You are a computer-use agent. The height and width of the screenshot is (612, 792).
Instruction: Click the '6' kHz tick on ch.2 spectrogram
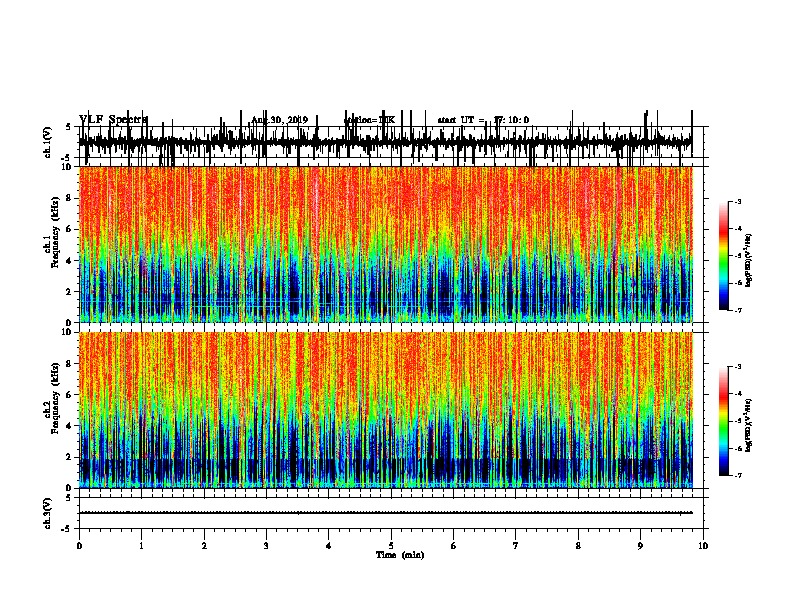(69, 395)
